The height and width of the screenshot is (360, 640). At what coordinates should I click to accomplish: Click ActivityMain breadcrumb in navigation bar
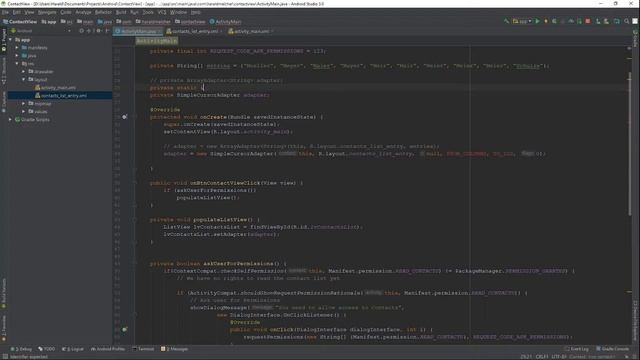pos(225,22)
